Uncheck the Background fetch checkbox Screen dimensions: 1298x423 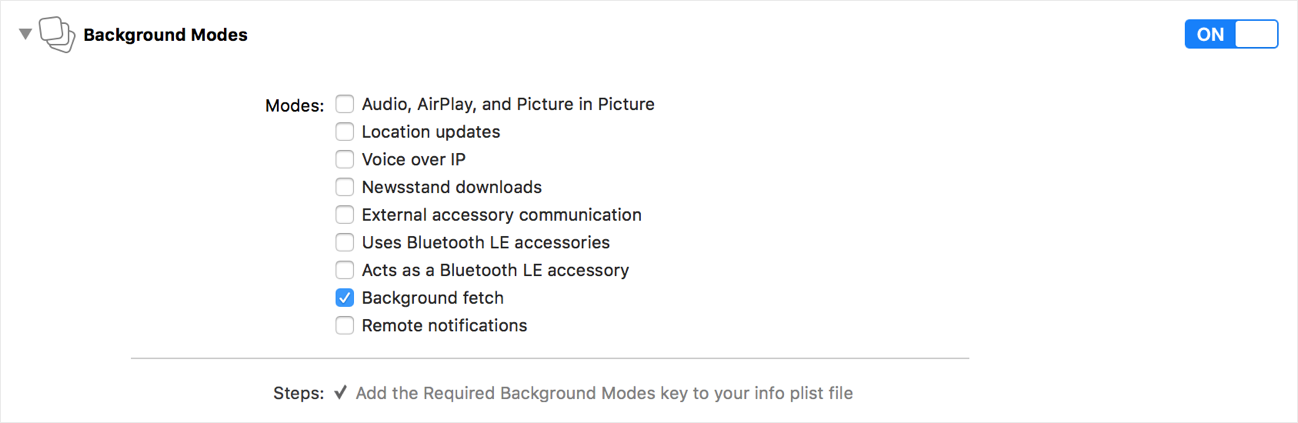point(345,298)
